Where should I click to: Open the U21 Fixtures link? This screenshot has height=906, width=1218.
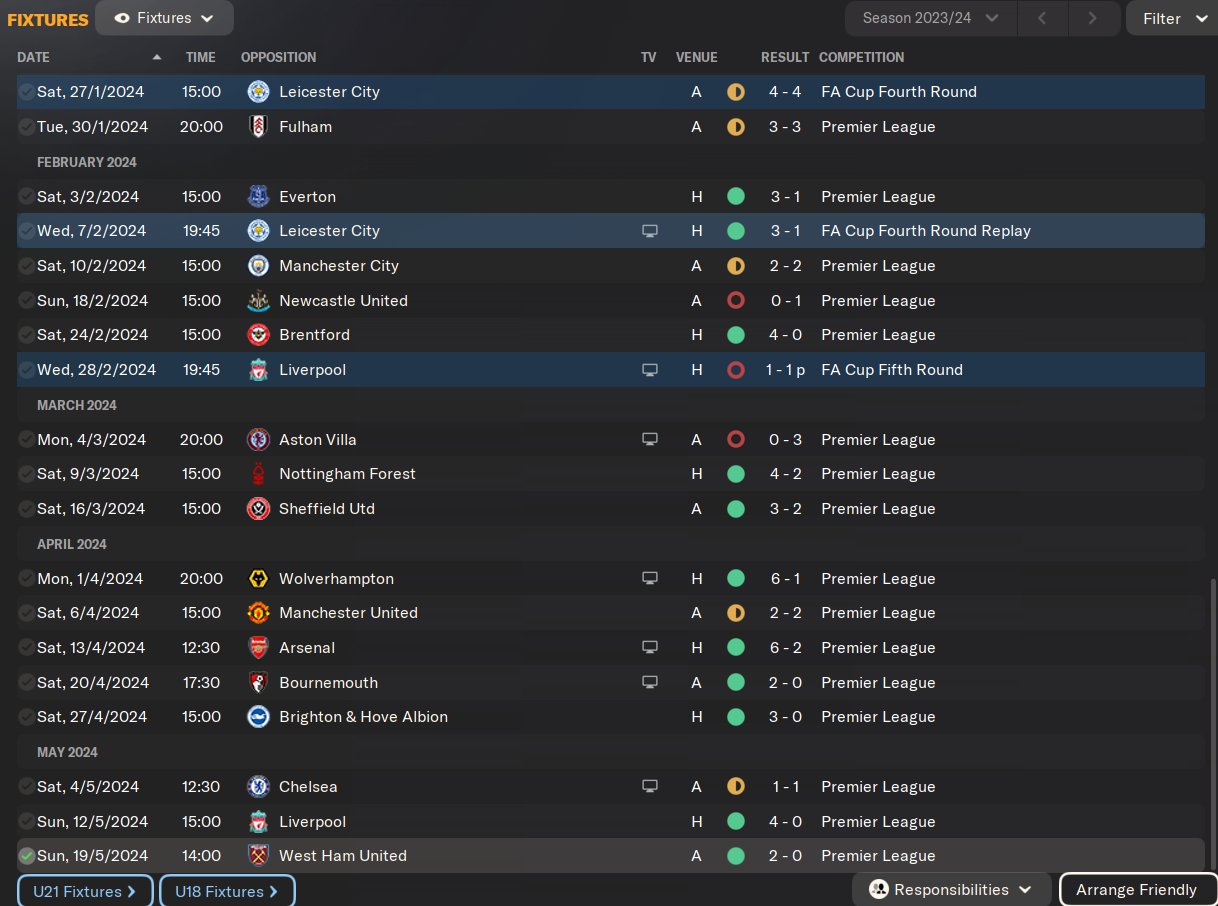pos(85,891)
